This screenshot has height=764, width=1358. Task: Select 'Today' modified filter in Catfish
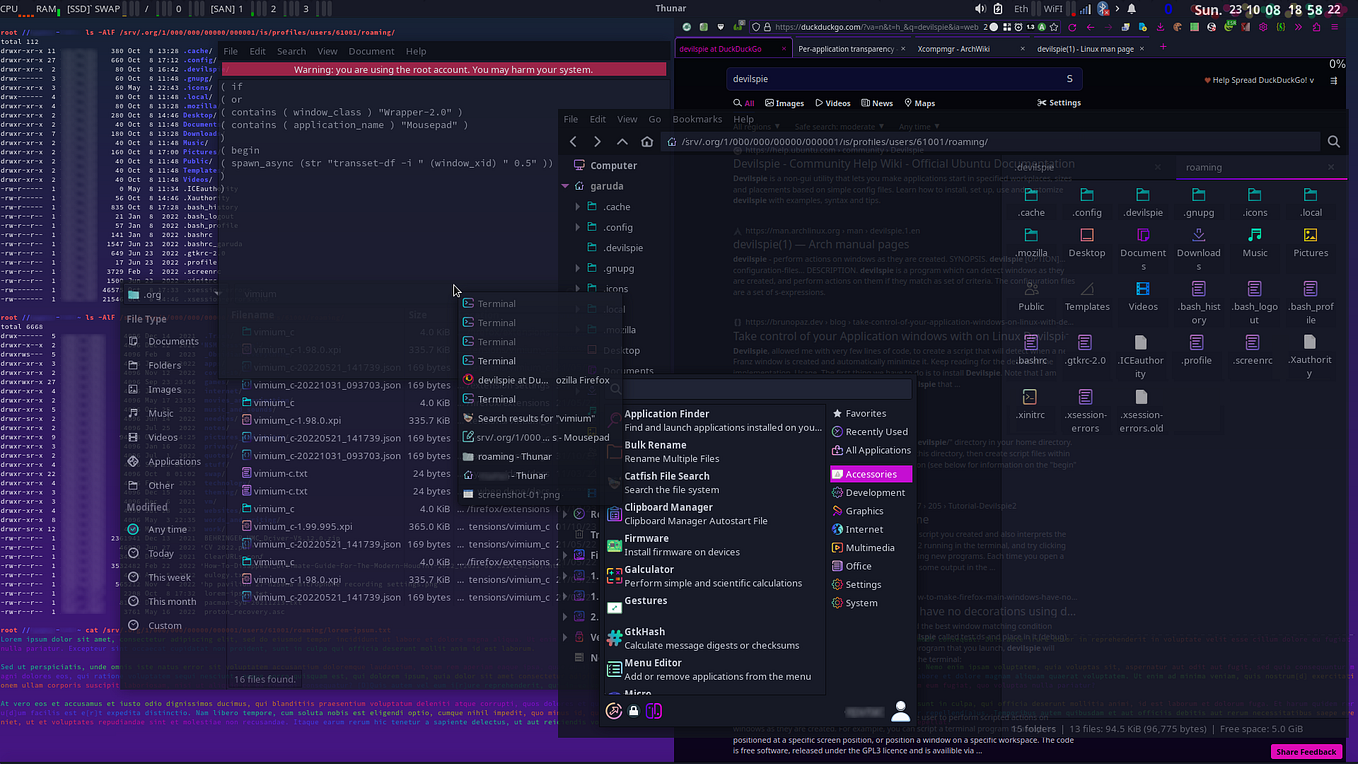click(x=151, y=553)
